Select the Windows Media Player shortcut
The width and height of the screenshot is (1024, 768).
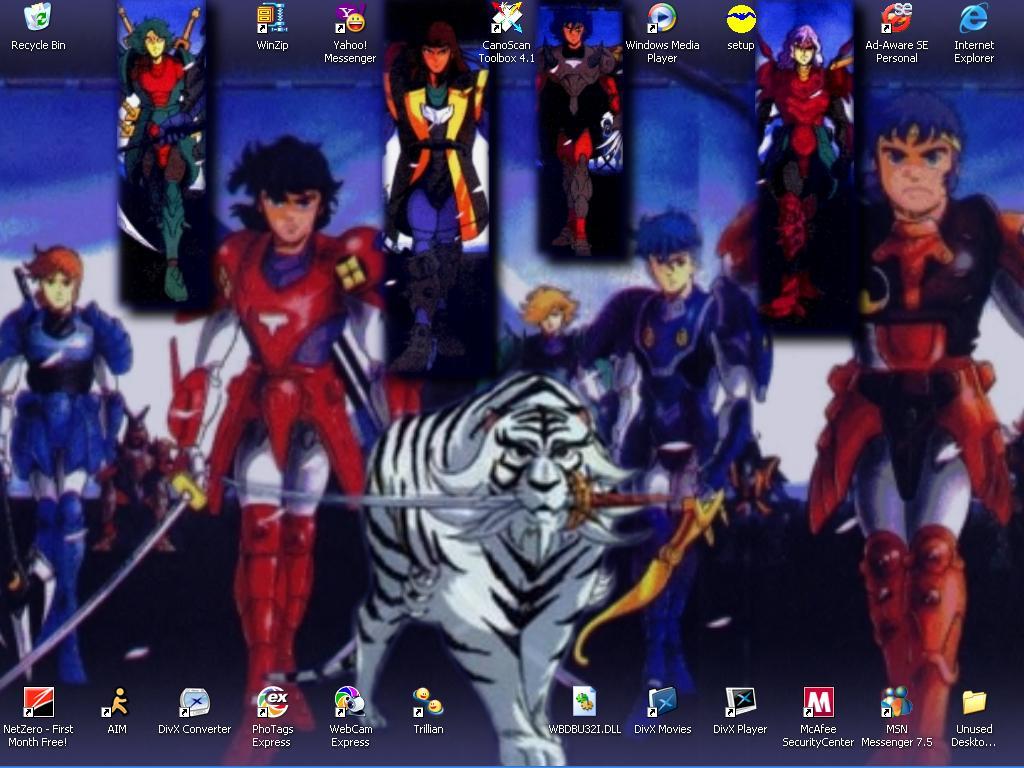point(662,18)
